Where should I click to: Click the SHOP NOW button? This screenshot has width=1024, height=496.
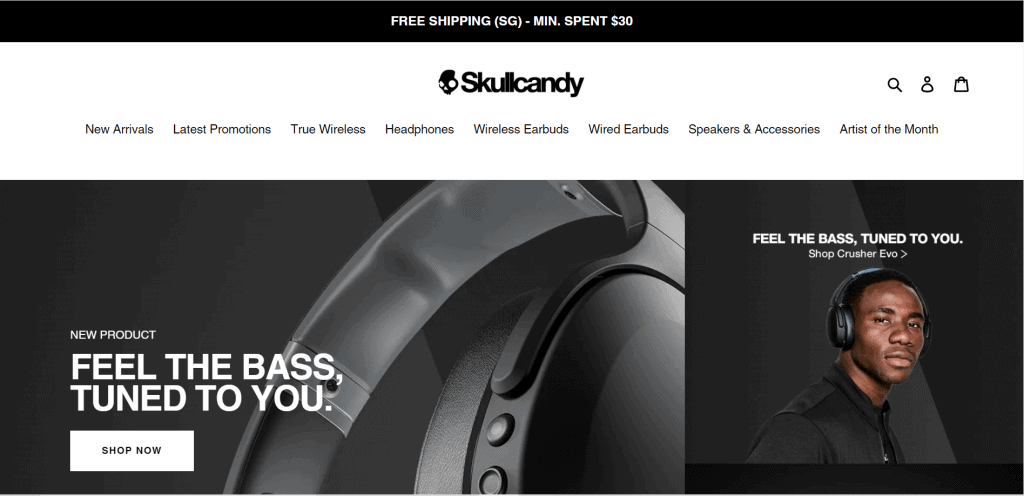132,450
